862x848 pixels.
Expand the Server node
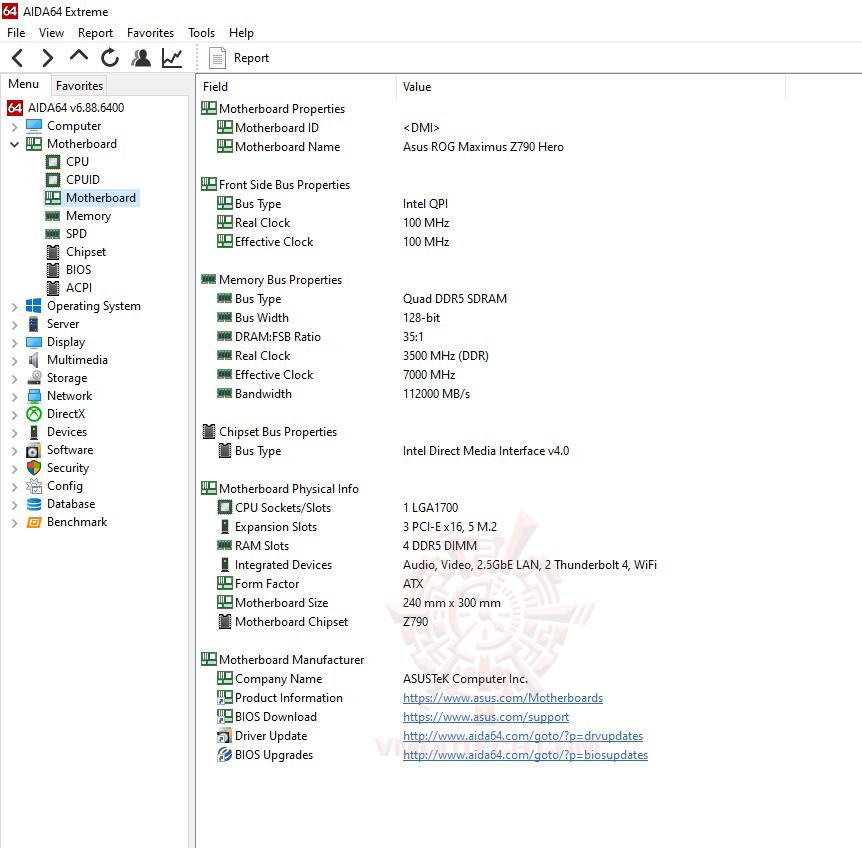pyautogui.click(x=14, y=325)
